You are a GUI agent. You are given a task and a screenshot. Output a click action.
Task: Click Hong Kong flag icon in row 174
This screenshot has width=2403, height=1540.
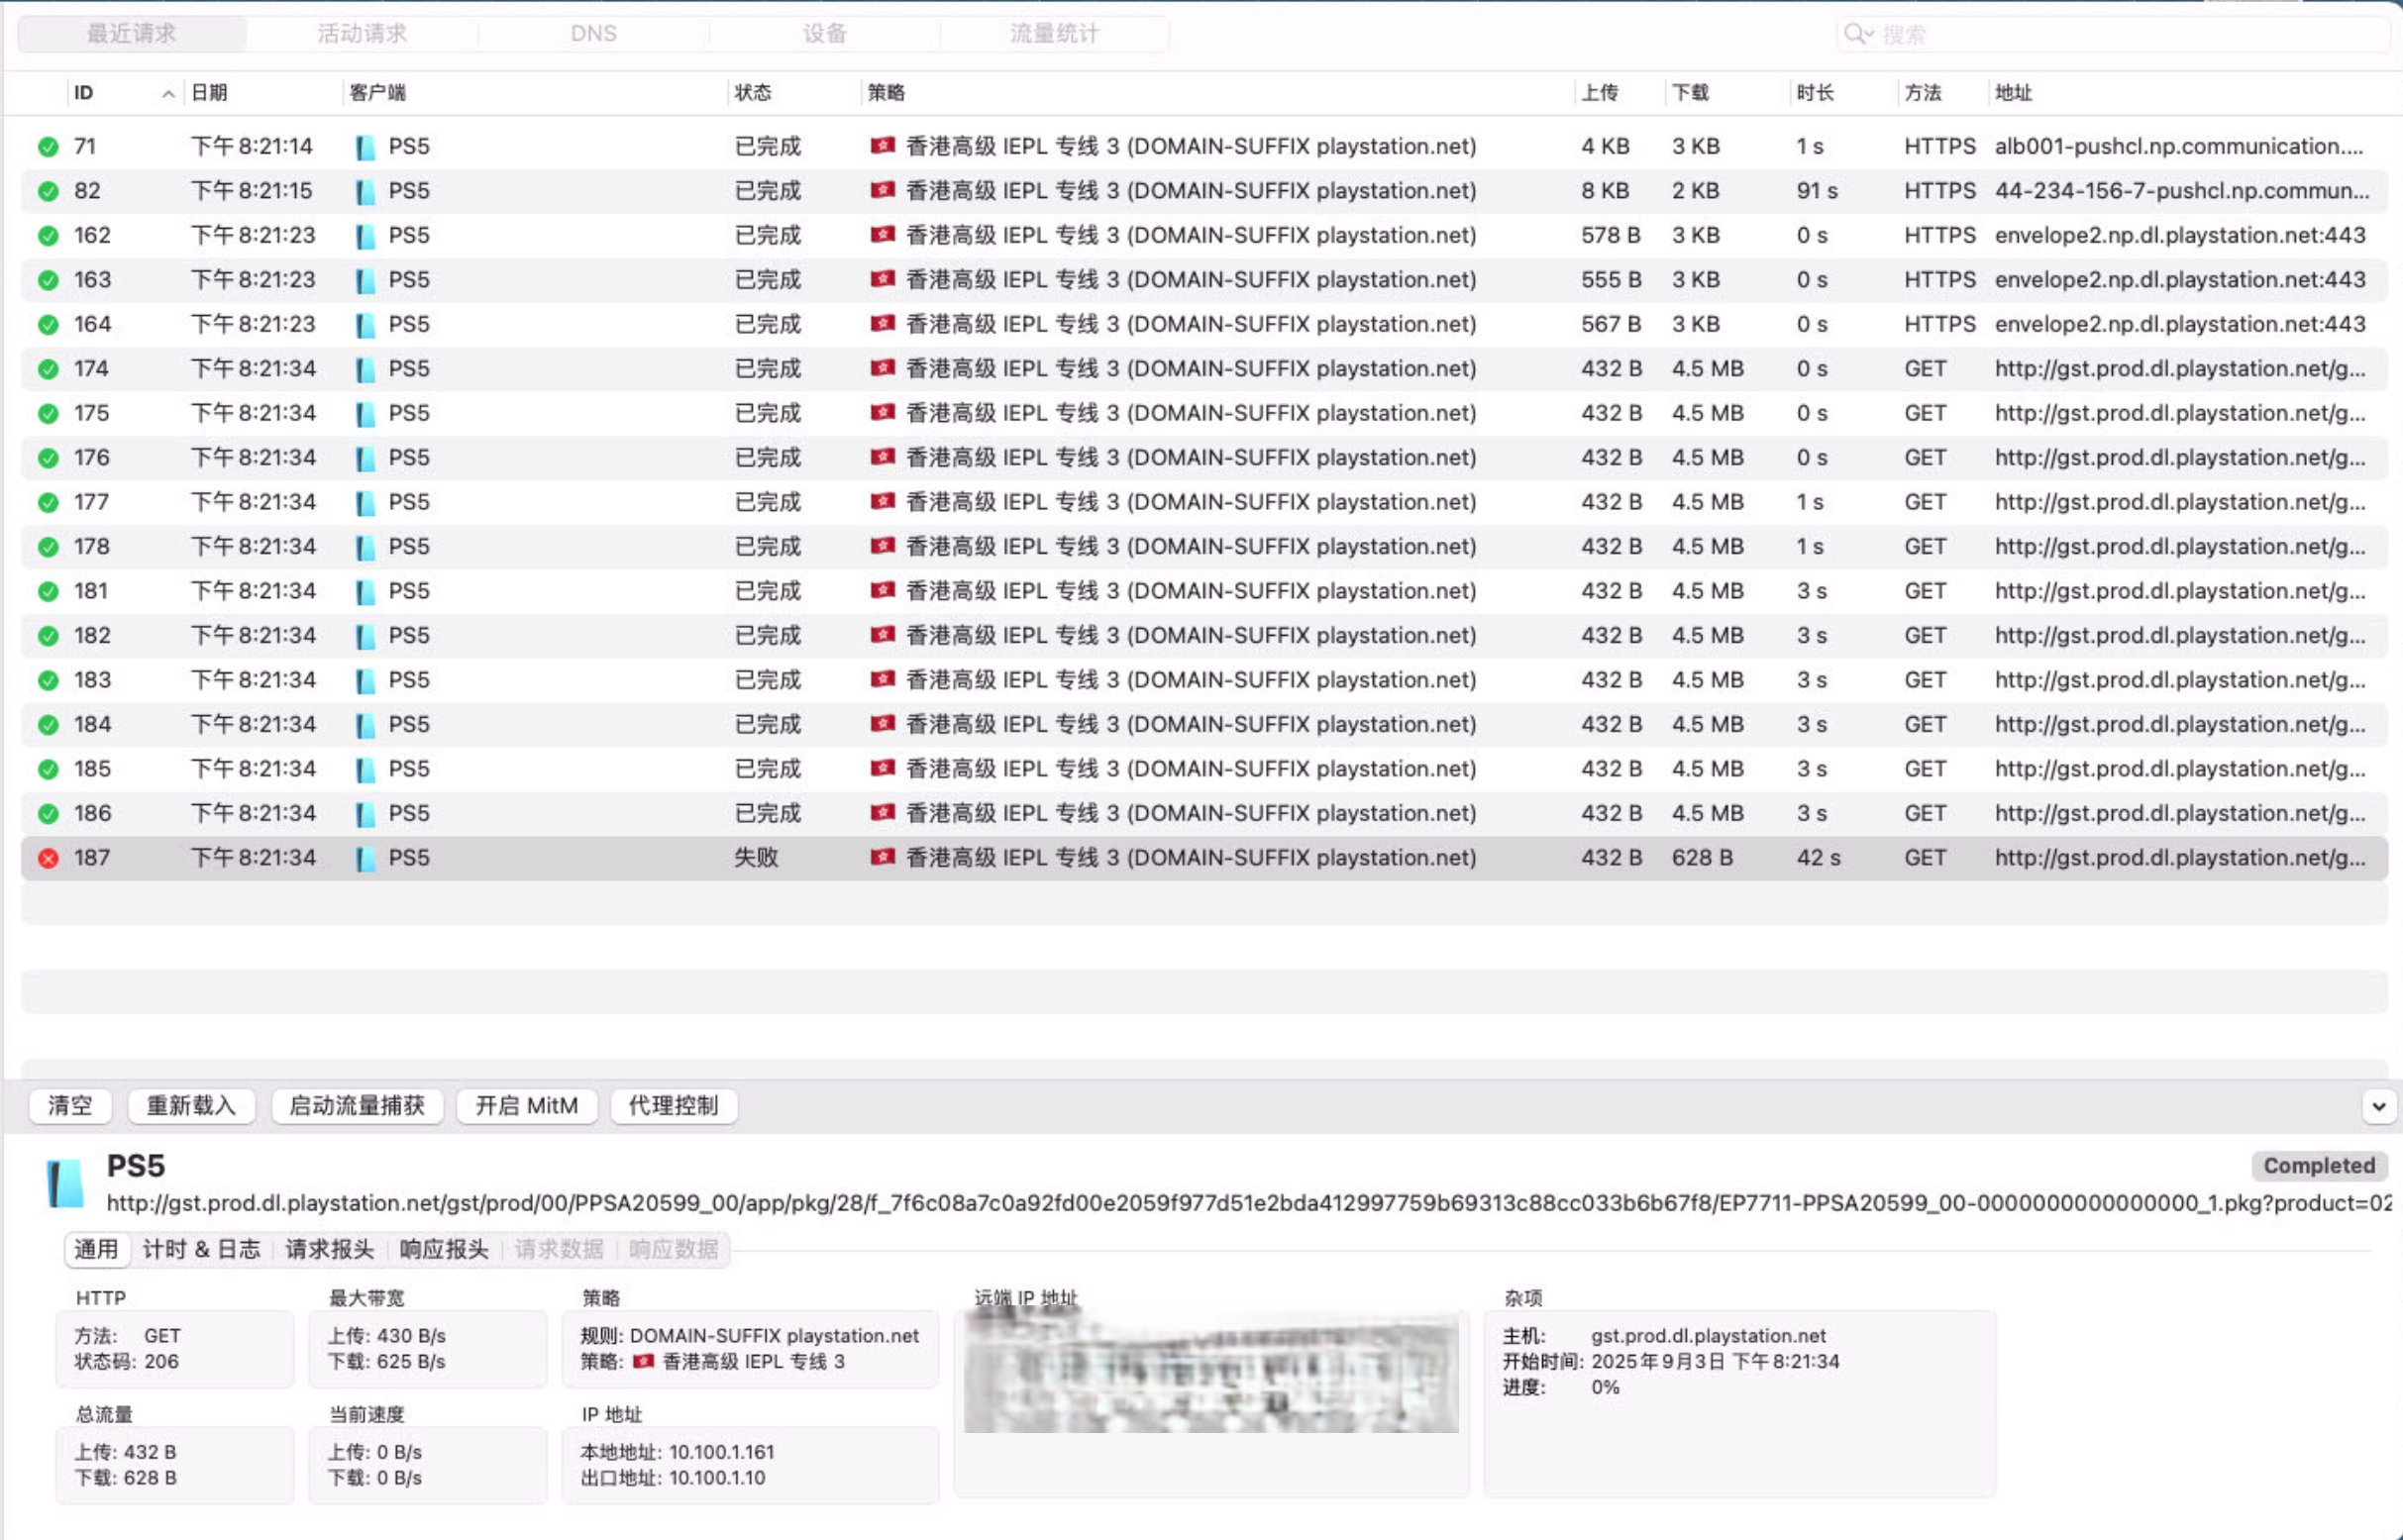point(882,368)
